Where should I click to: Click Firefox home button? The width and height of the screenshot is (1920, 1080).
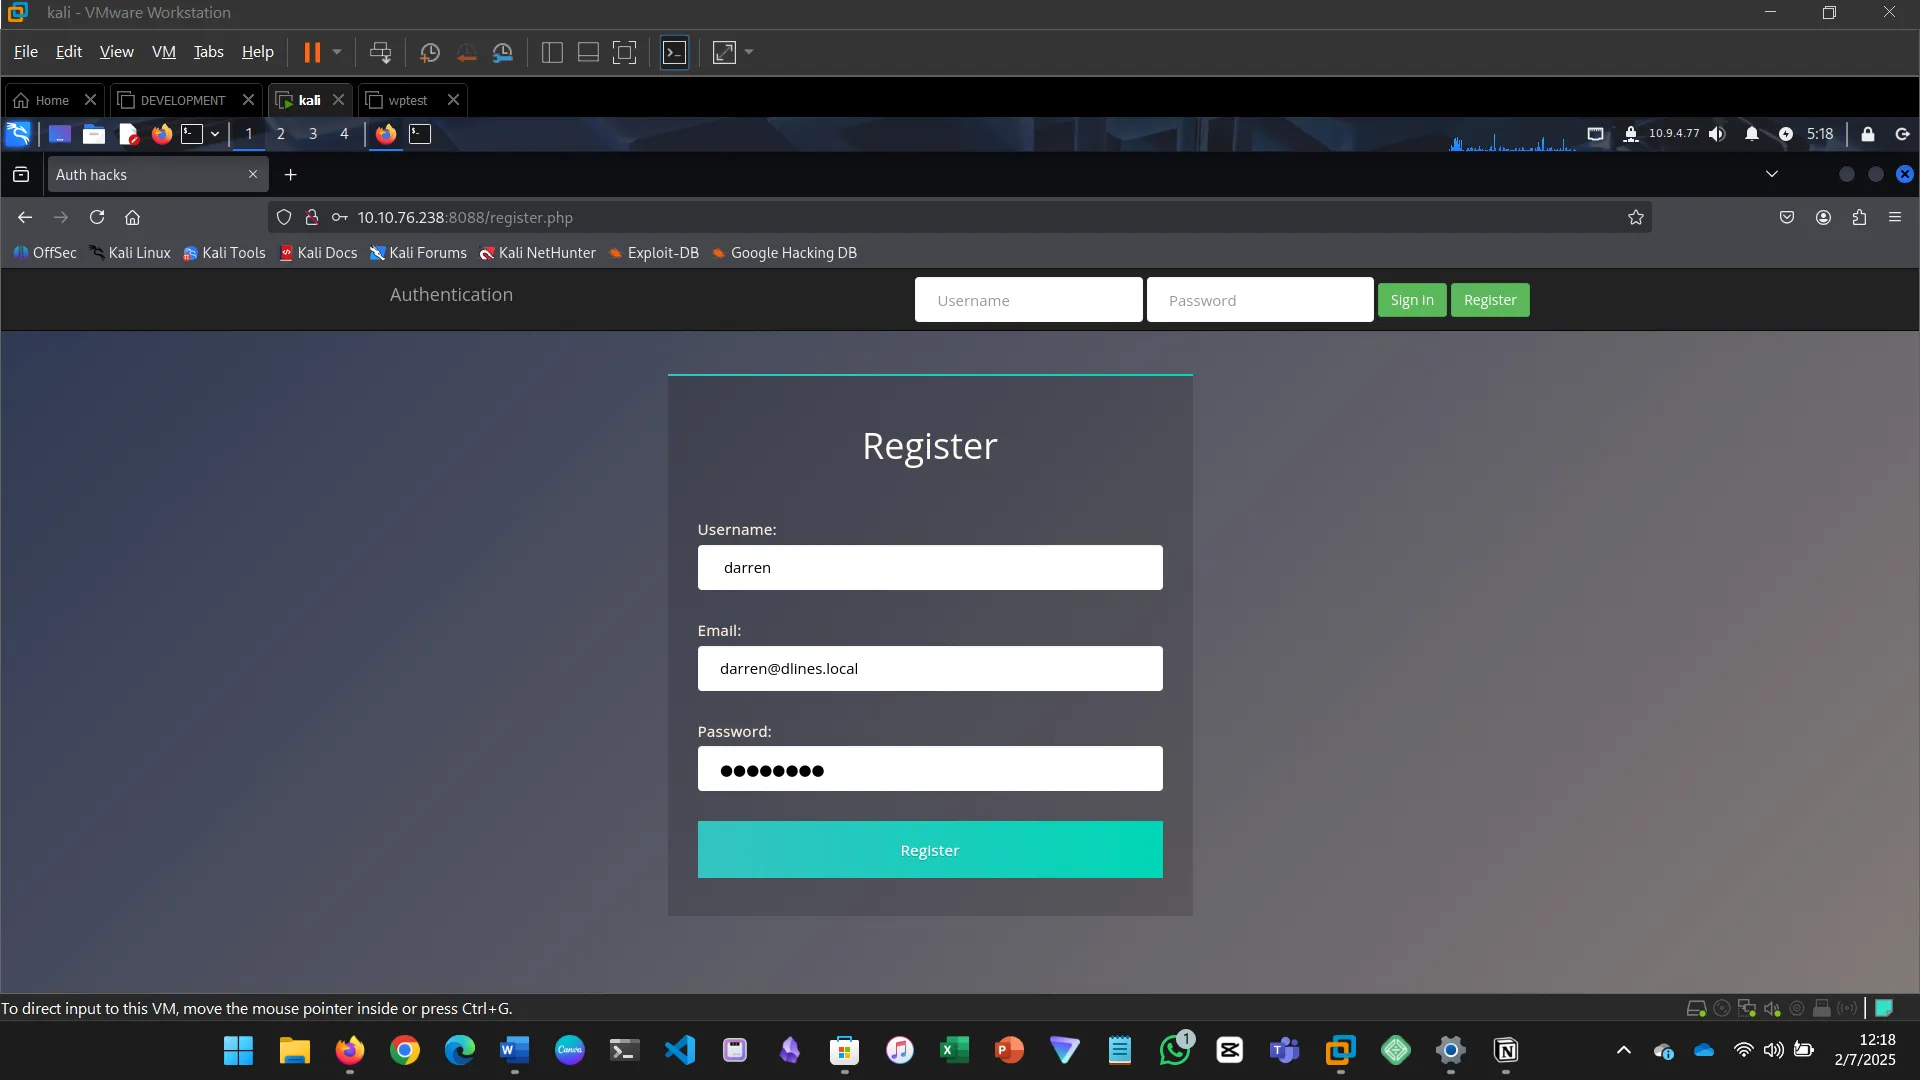click(132, 217)
